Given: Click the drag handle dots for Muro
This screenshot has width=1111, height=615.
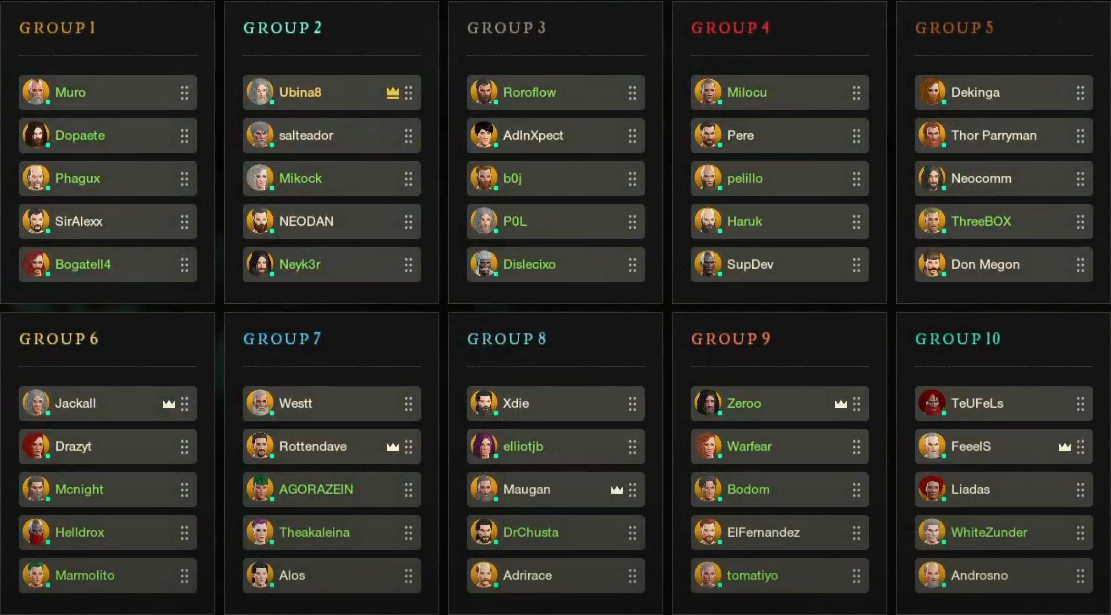Looking at the screenshot, I should pos(185,93).
